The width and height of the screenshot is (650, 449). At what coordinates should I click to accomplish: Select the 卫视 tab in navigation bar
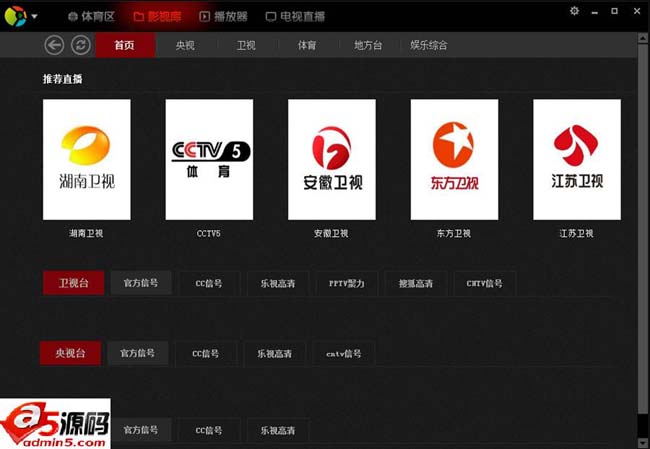pyautogui.click(x=246, y=45)
